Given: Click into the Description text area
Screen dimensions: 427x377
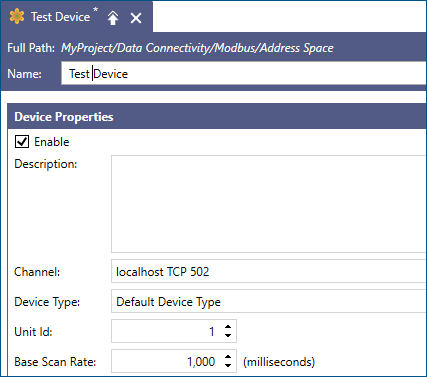Looking at the screenshot, I should coord(269,204).
